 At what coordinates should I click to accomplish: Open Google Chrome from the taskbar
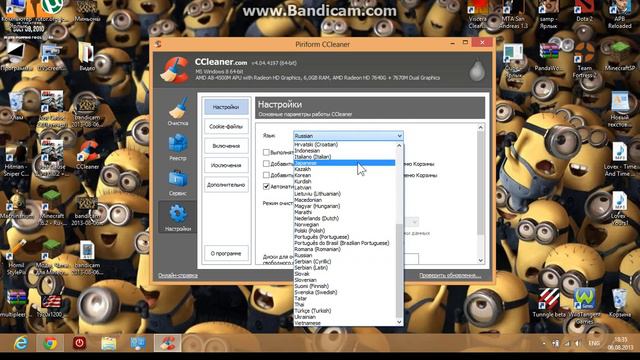(x=50, y=343)
